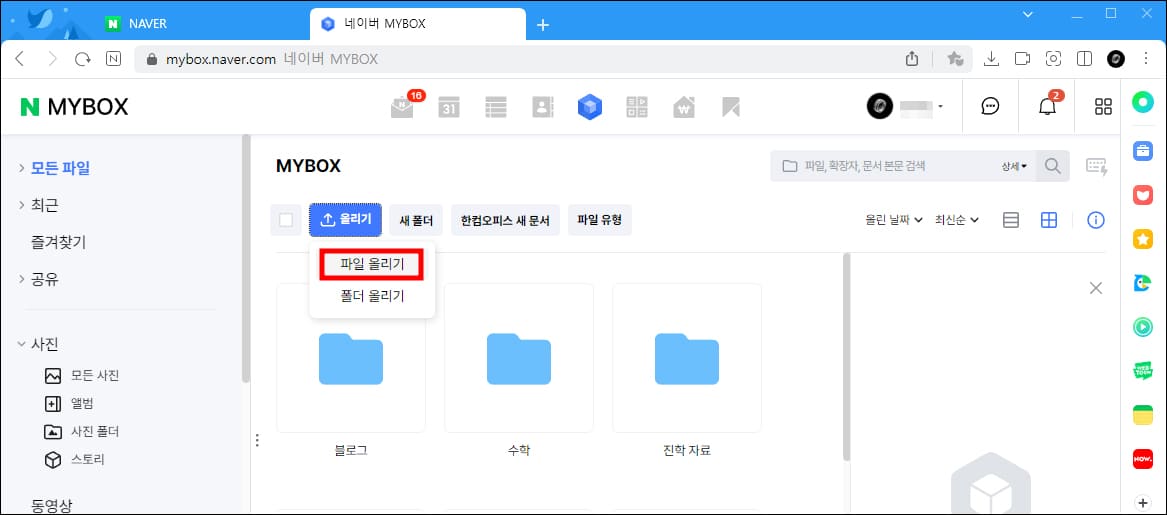Toggle browser split view icon
This screenshot has width=1167, height=515.
pos(1084,59)
